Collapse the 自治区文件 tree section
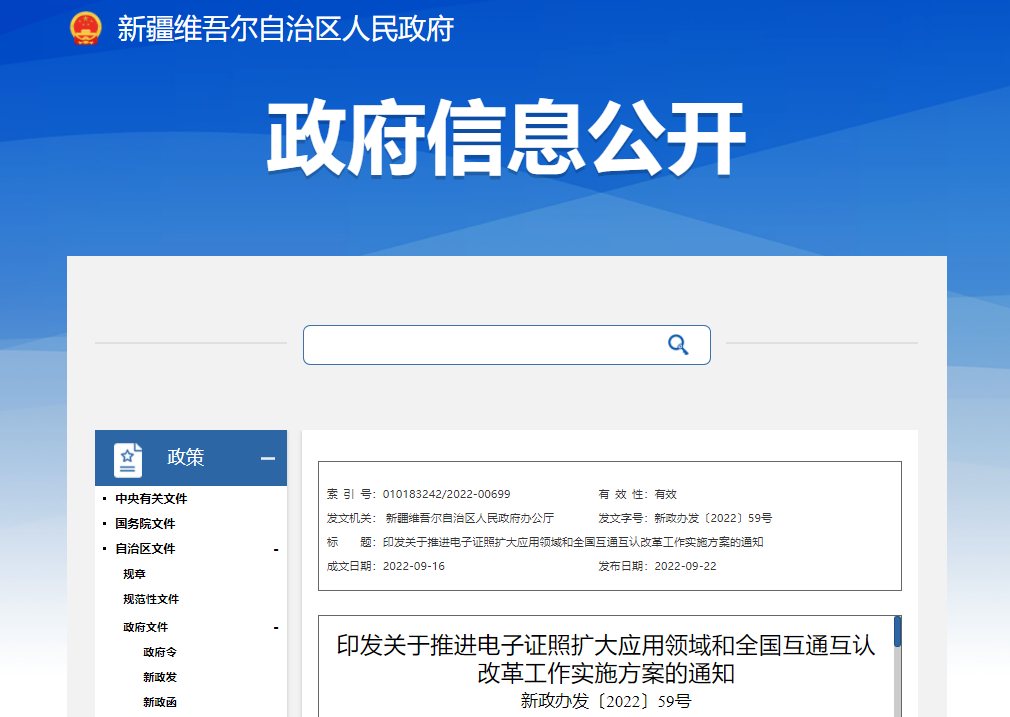Viewport: 1010px width, 717px height. pos(276,550)
